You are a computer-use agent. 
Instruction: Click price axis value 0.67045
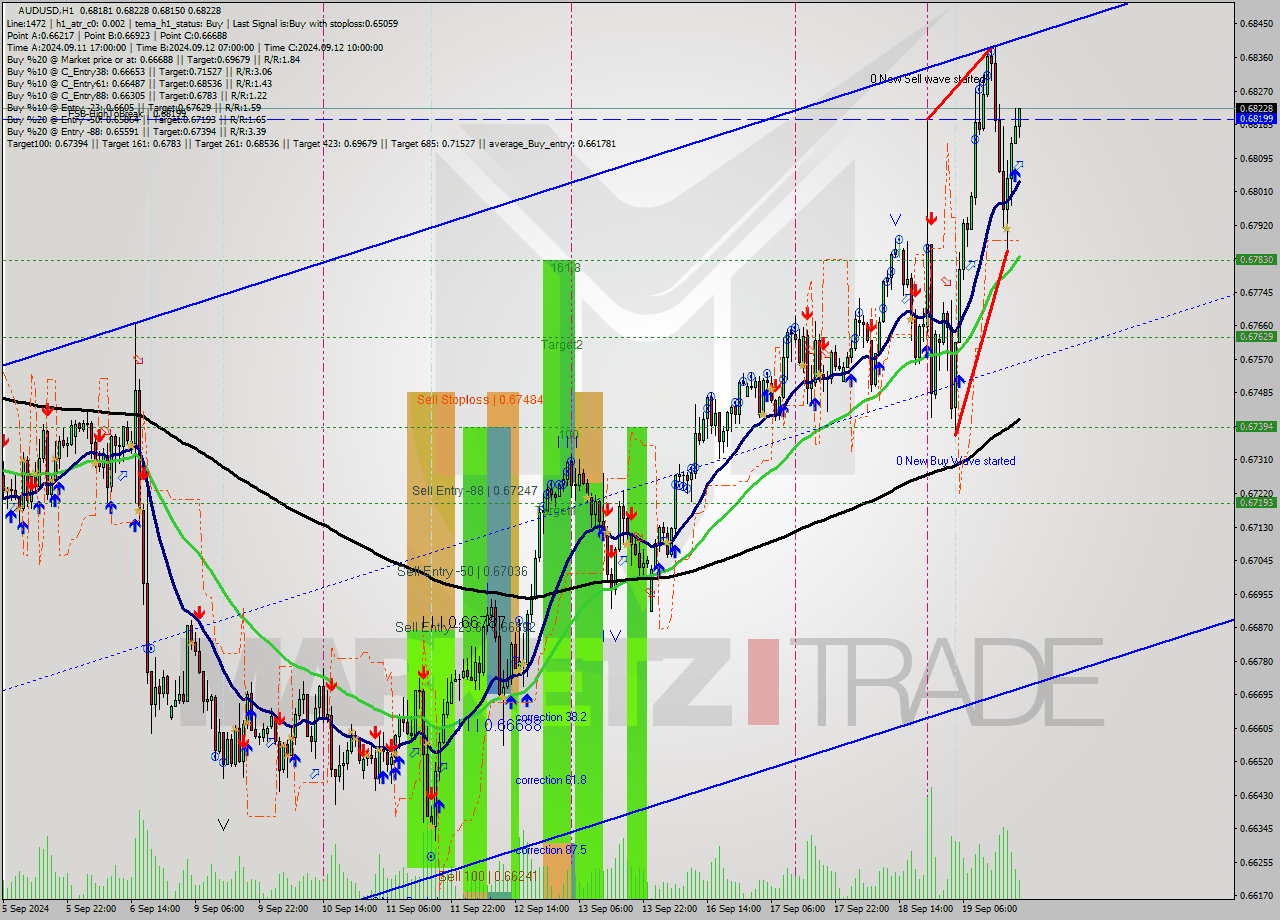(1255, 560)
